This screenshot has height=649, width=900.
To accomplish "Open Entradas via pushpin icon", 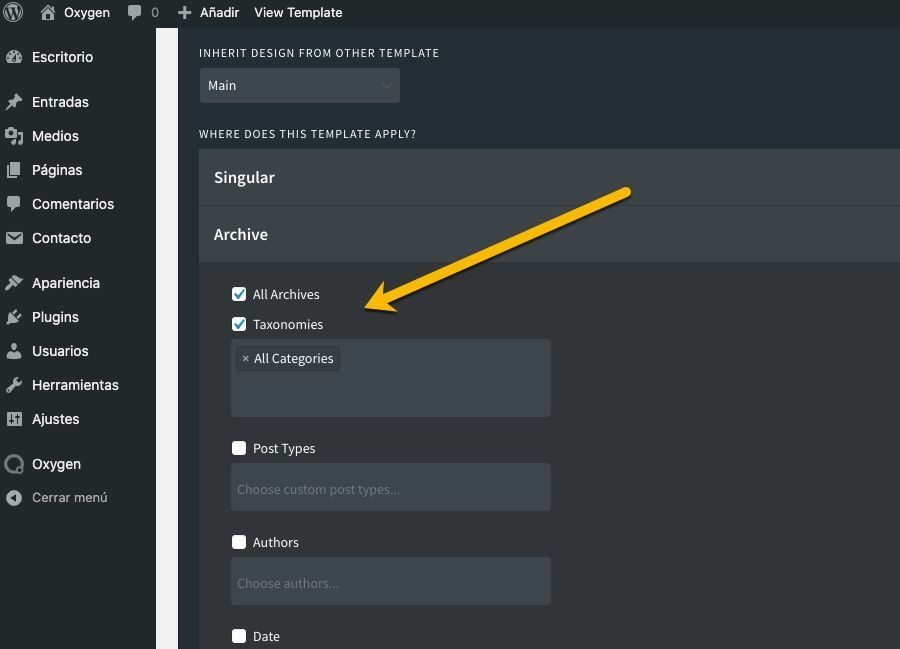I will coord(14,102).
